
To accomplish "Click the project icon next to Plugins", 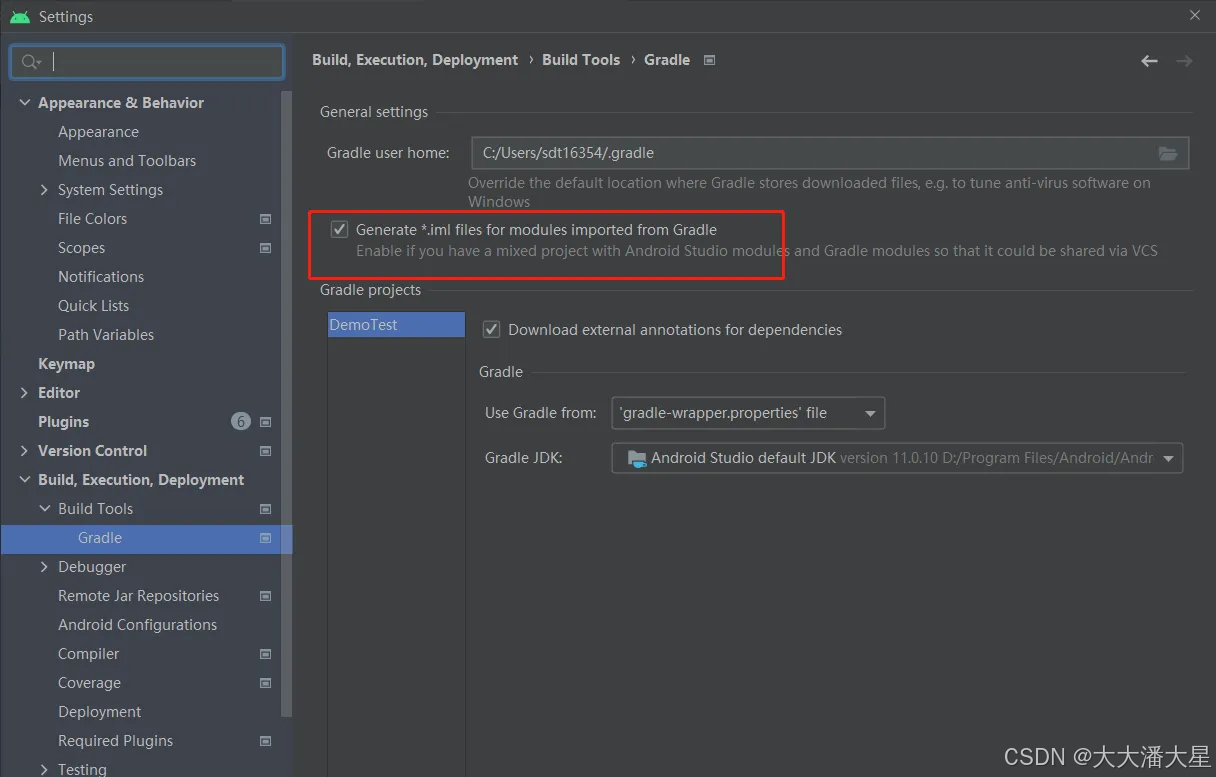I will pyautogui.click(x=266, y=422).
